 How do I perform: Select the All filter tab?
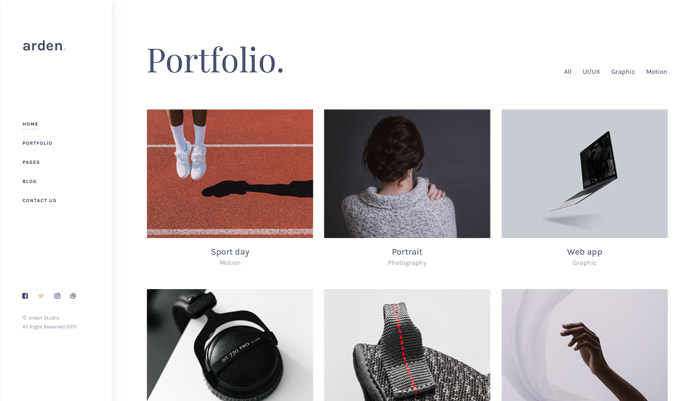point(567,71)
